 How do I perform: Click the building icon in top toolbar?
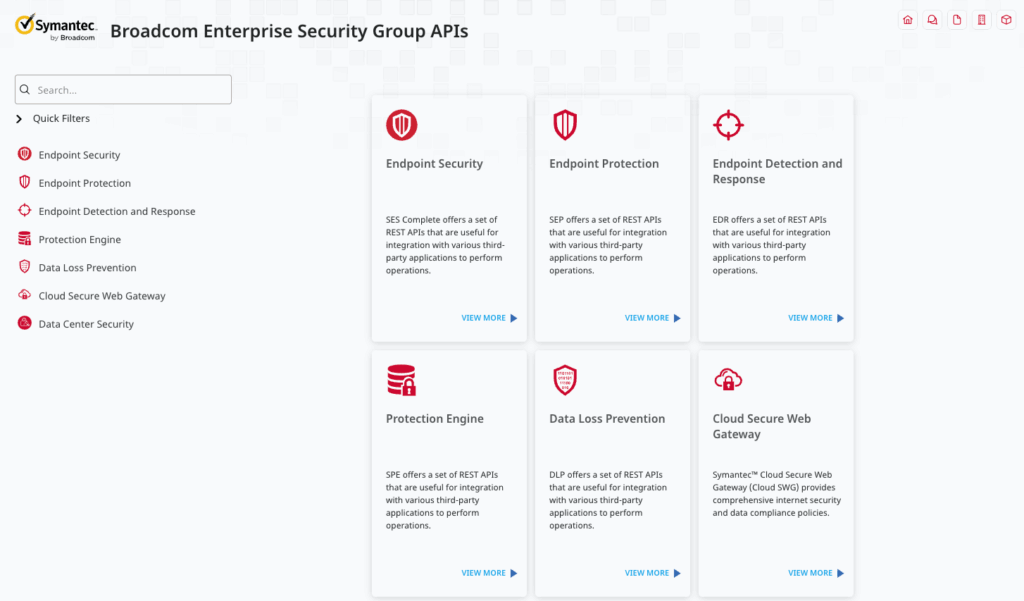coord(982,20)
